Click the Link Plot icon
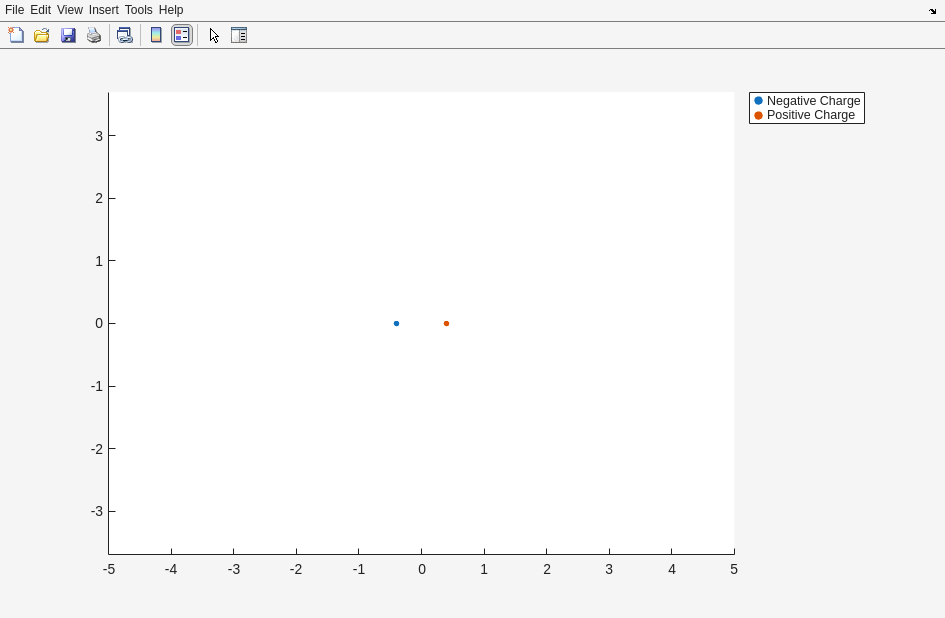The height and width of the screenshot is (618, 945). coord(124,35)
